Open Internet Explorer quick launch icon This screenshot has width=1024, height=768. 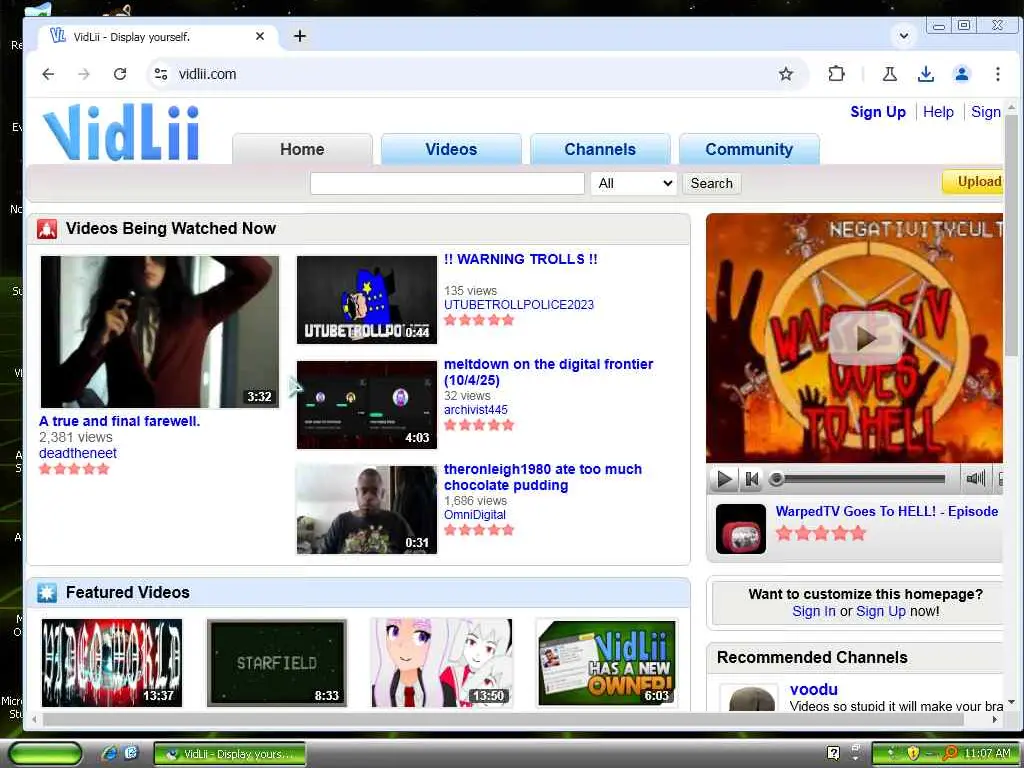coord(109,754)
